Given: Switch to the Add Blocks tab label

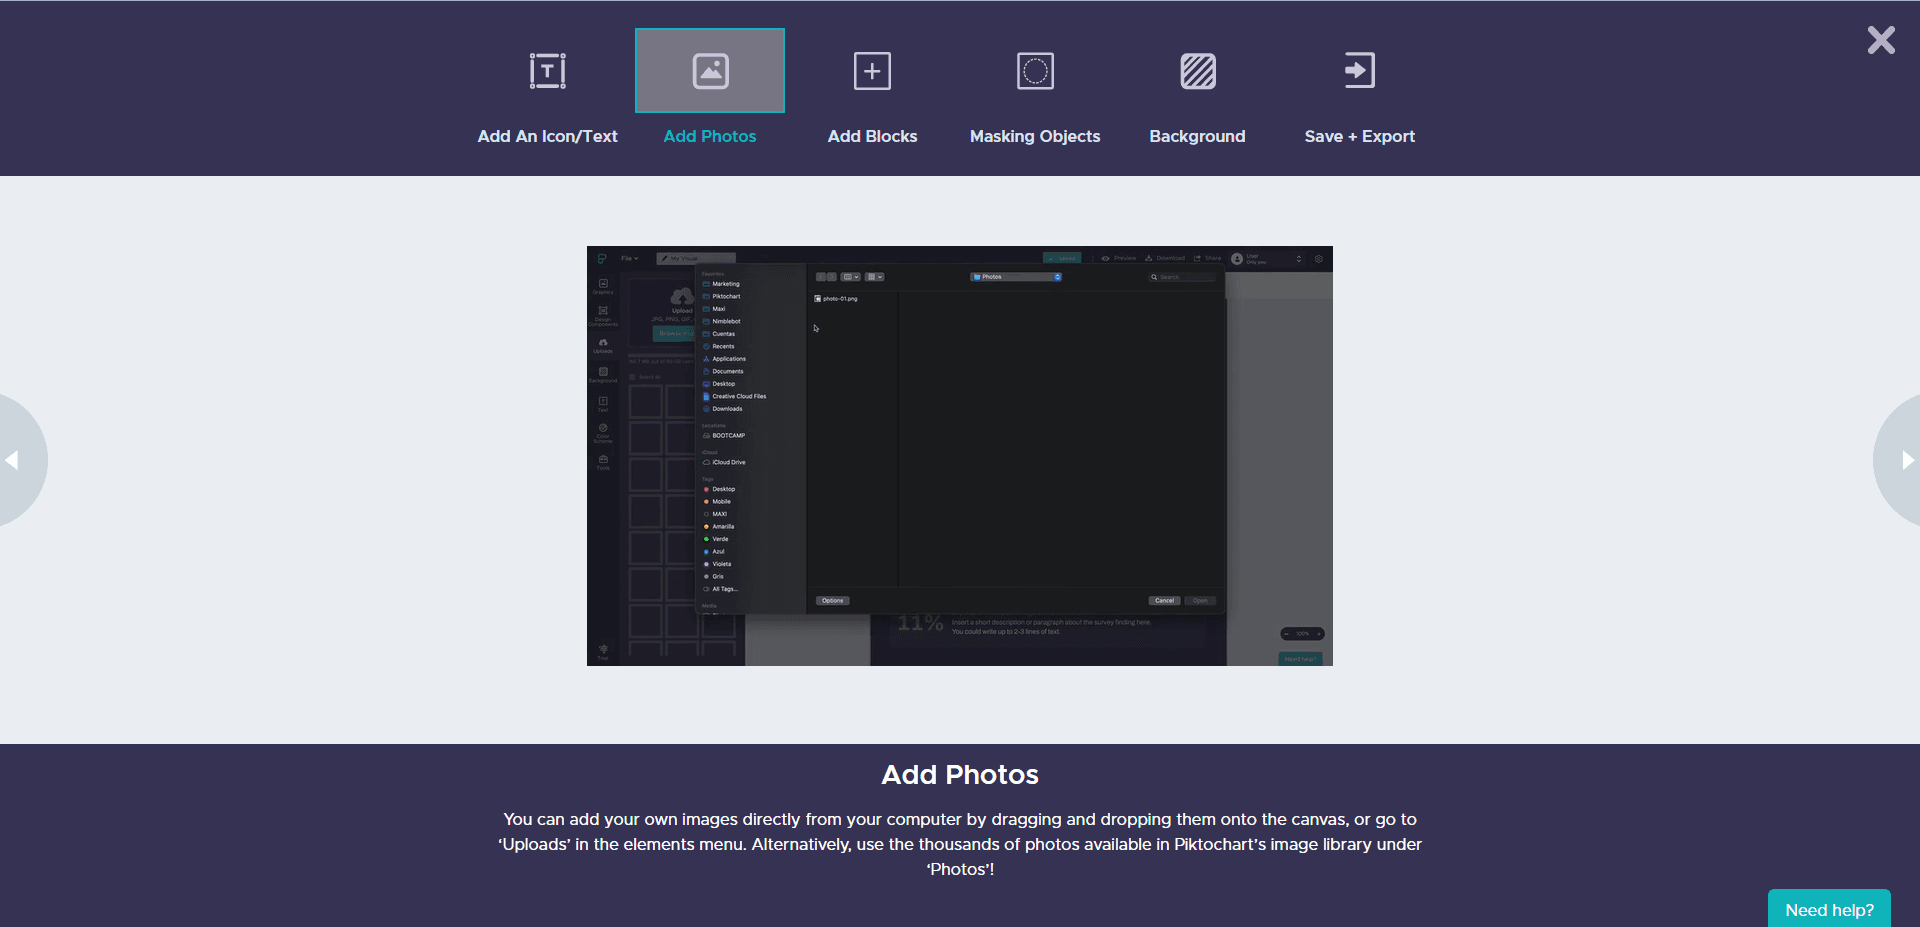Looking at the screenshot, I should point(872,136).
